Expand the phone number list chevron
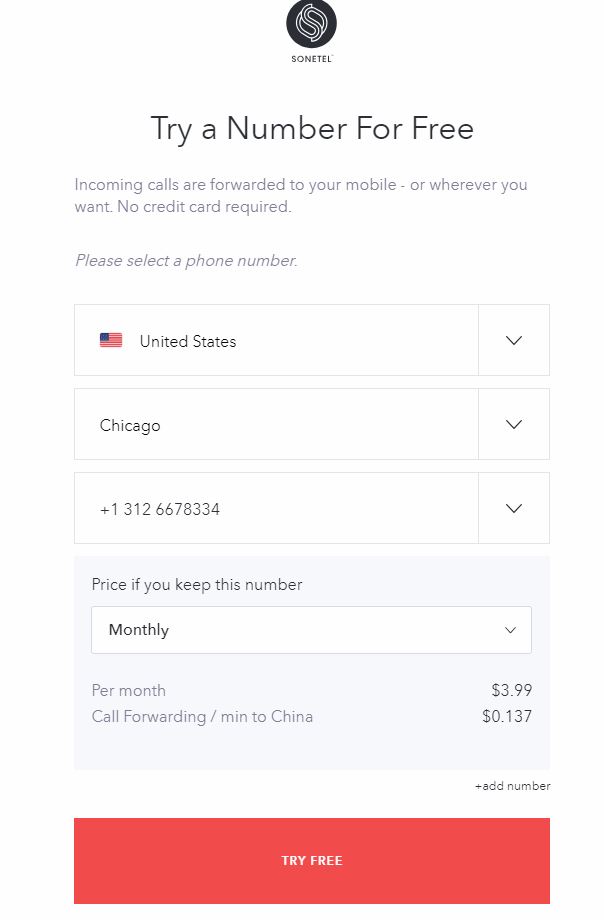Viewport: 604px width, 920px height. pyautogui.click(x=514, y=508)
